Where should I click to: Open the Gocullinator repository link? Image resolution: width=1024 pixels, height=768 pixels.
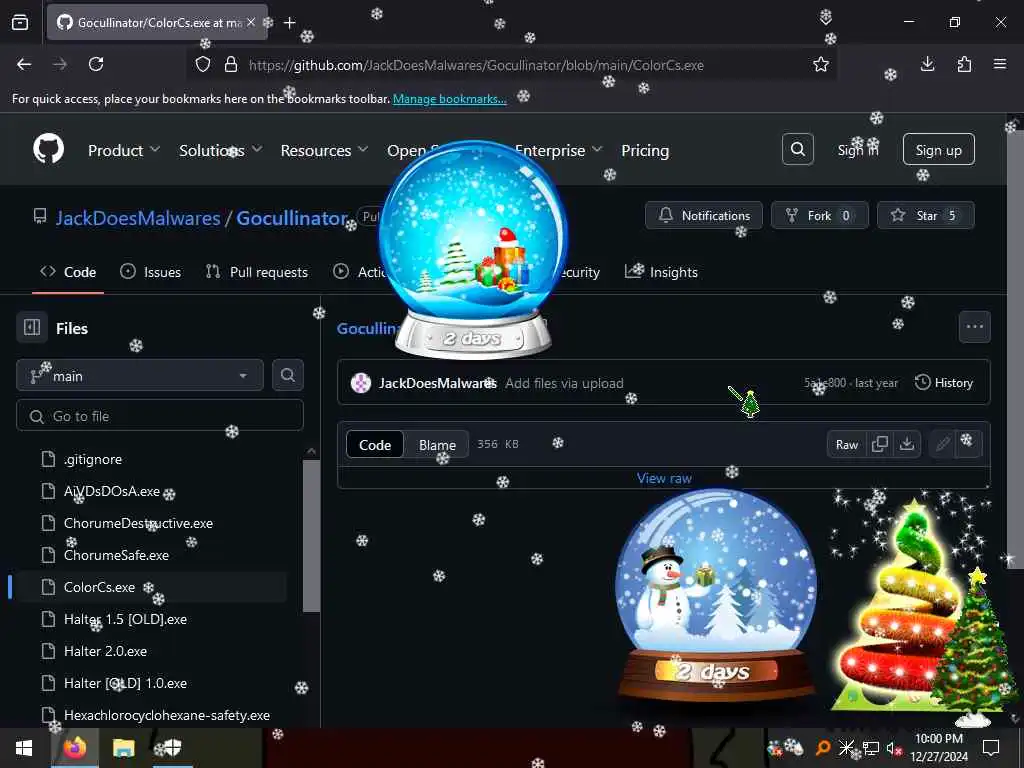coord(292,217)
